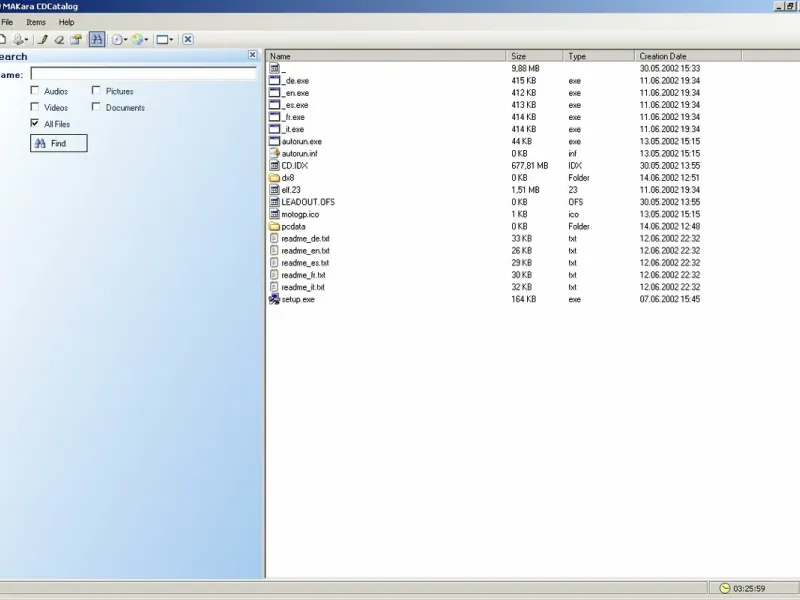Image resolution: width=800 pixels, height=600 pixels.
Task: Select the _en.exe file icon
Action: pos(274,93)
